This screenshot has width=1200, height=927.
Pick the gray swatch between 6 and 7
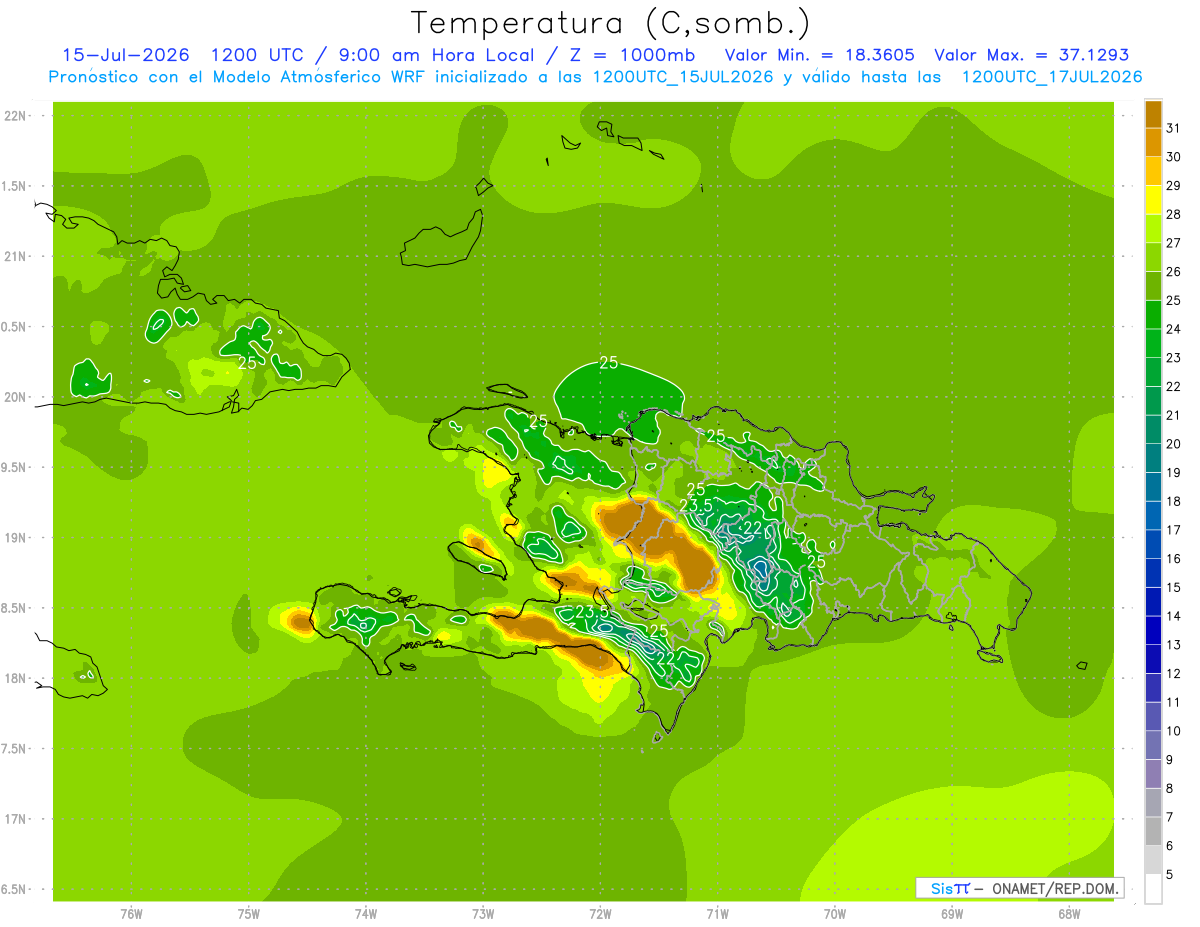1153,831
